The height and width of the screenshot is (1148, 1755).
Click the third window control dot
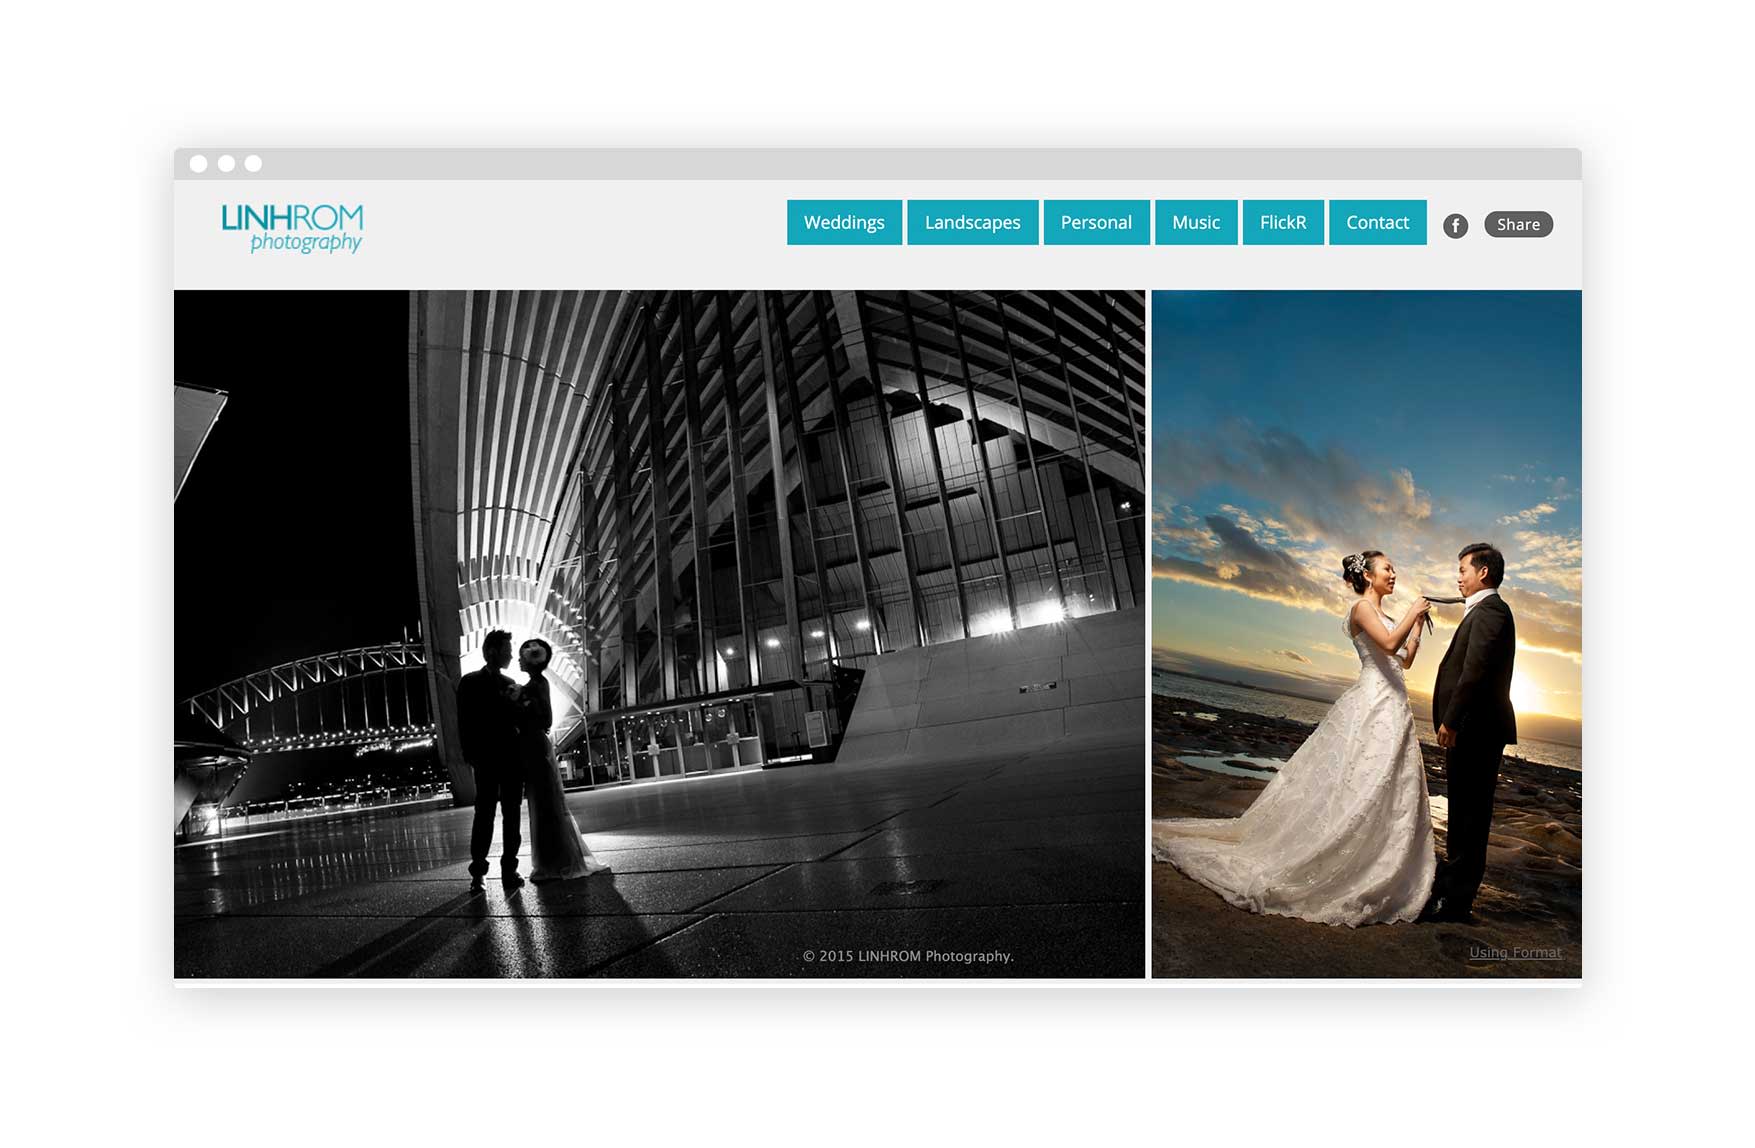pyautogui.click(x=253, y=164)
